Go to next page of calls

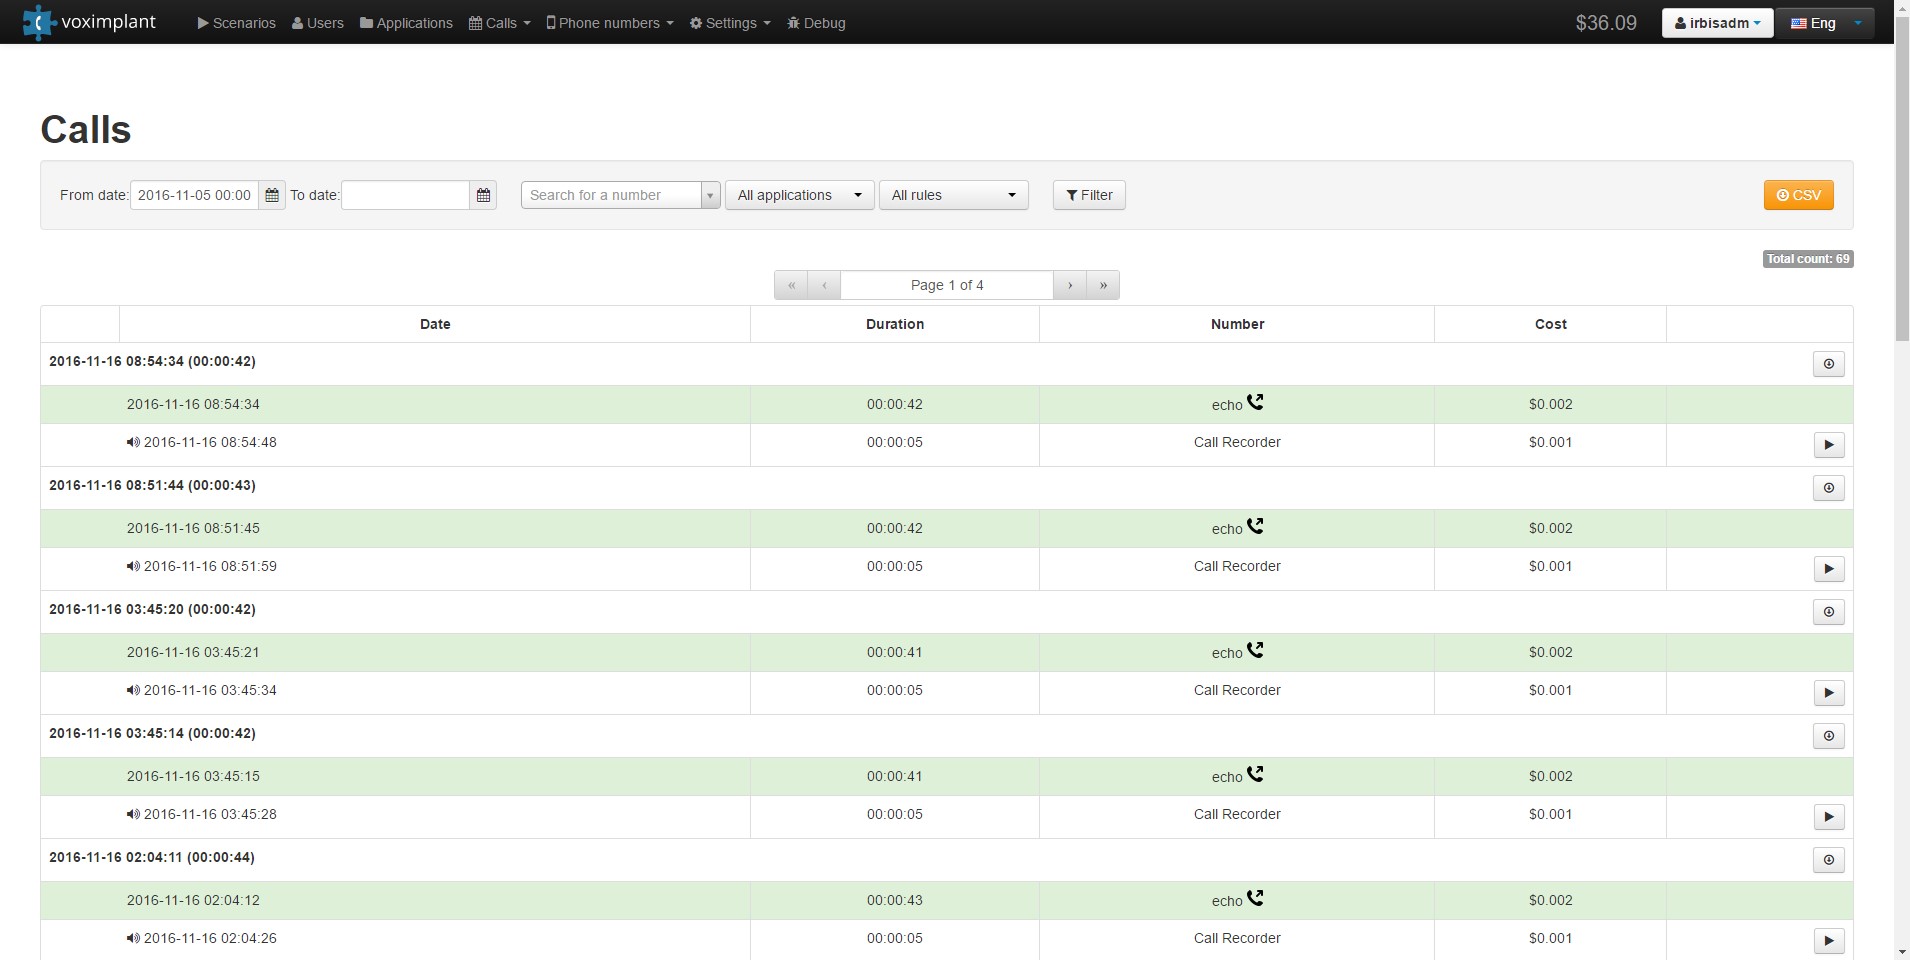[x=1070, y=285]
